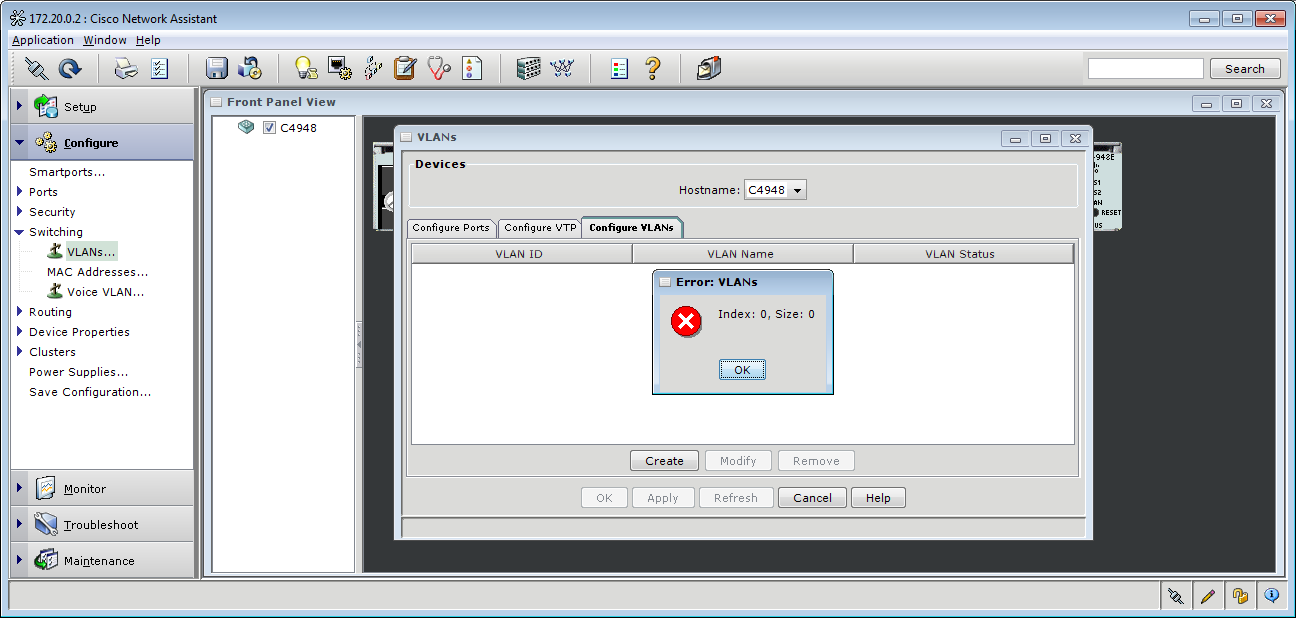Open Front Panel view switch icon
The image size is (1296, 618).
(x=528, y=69)
